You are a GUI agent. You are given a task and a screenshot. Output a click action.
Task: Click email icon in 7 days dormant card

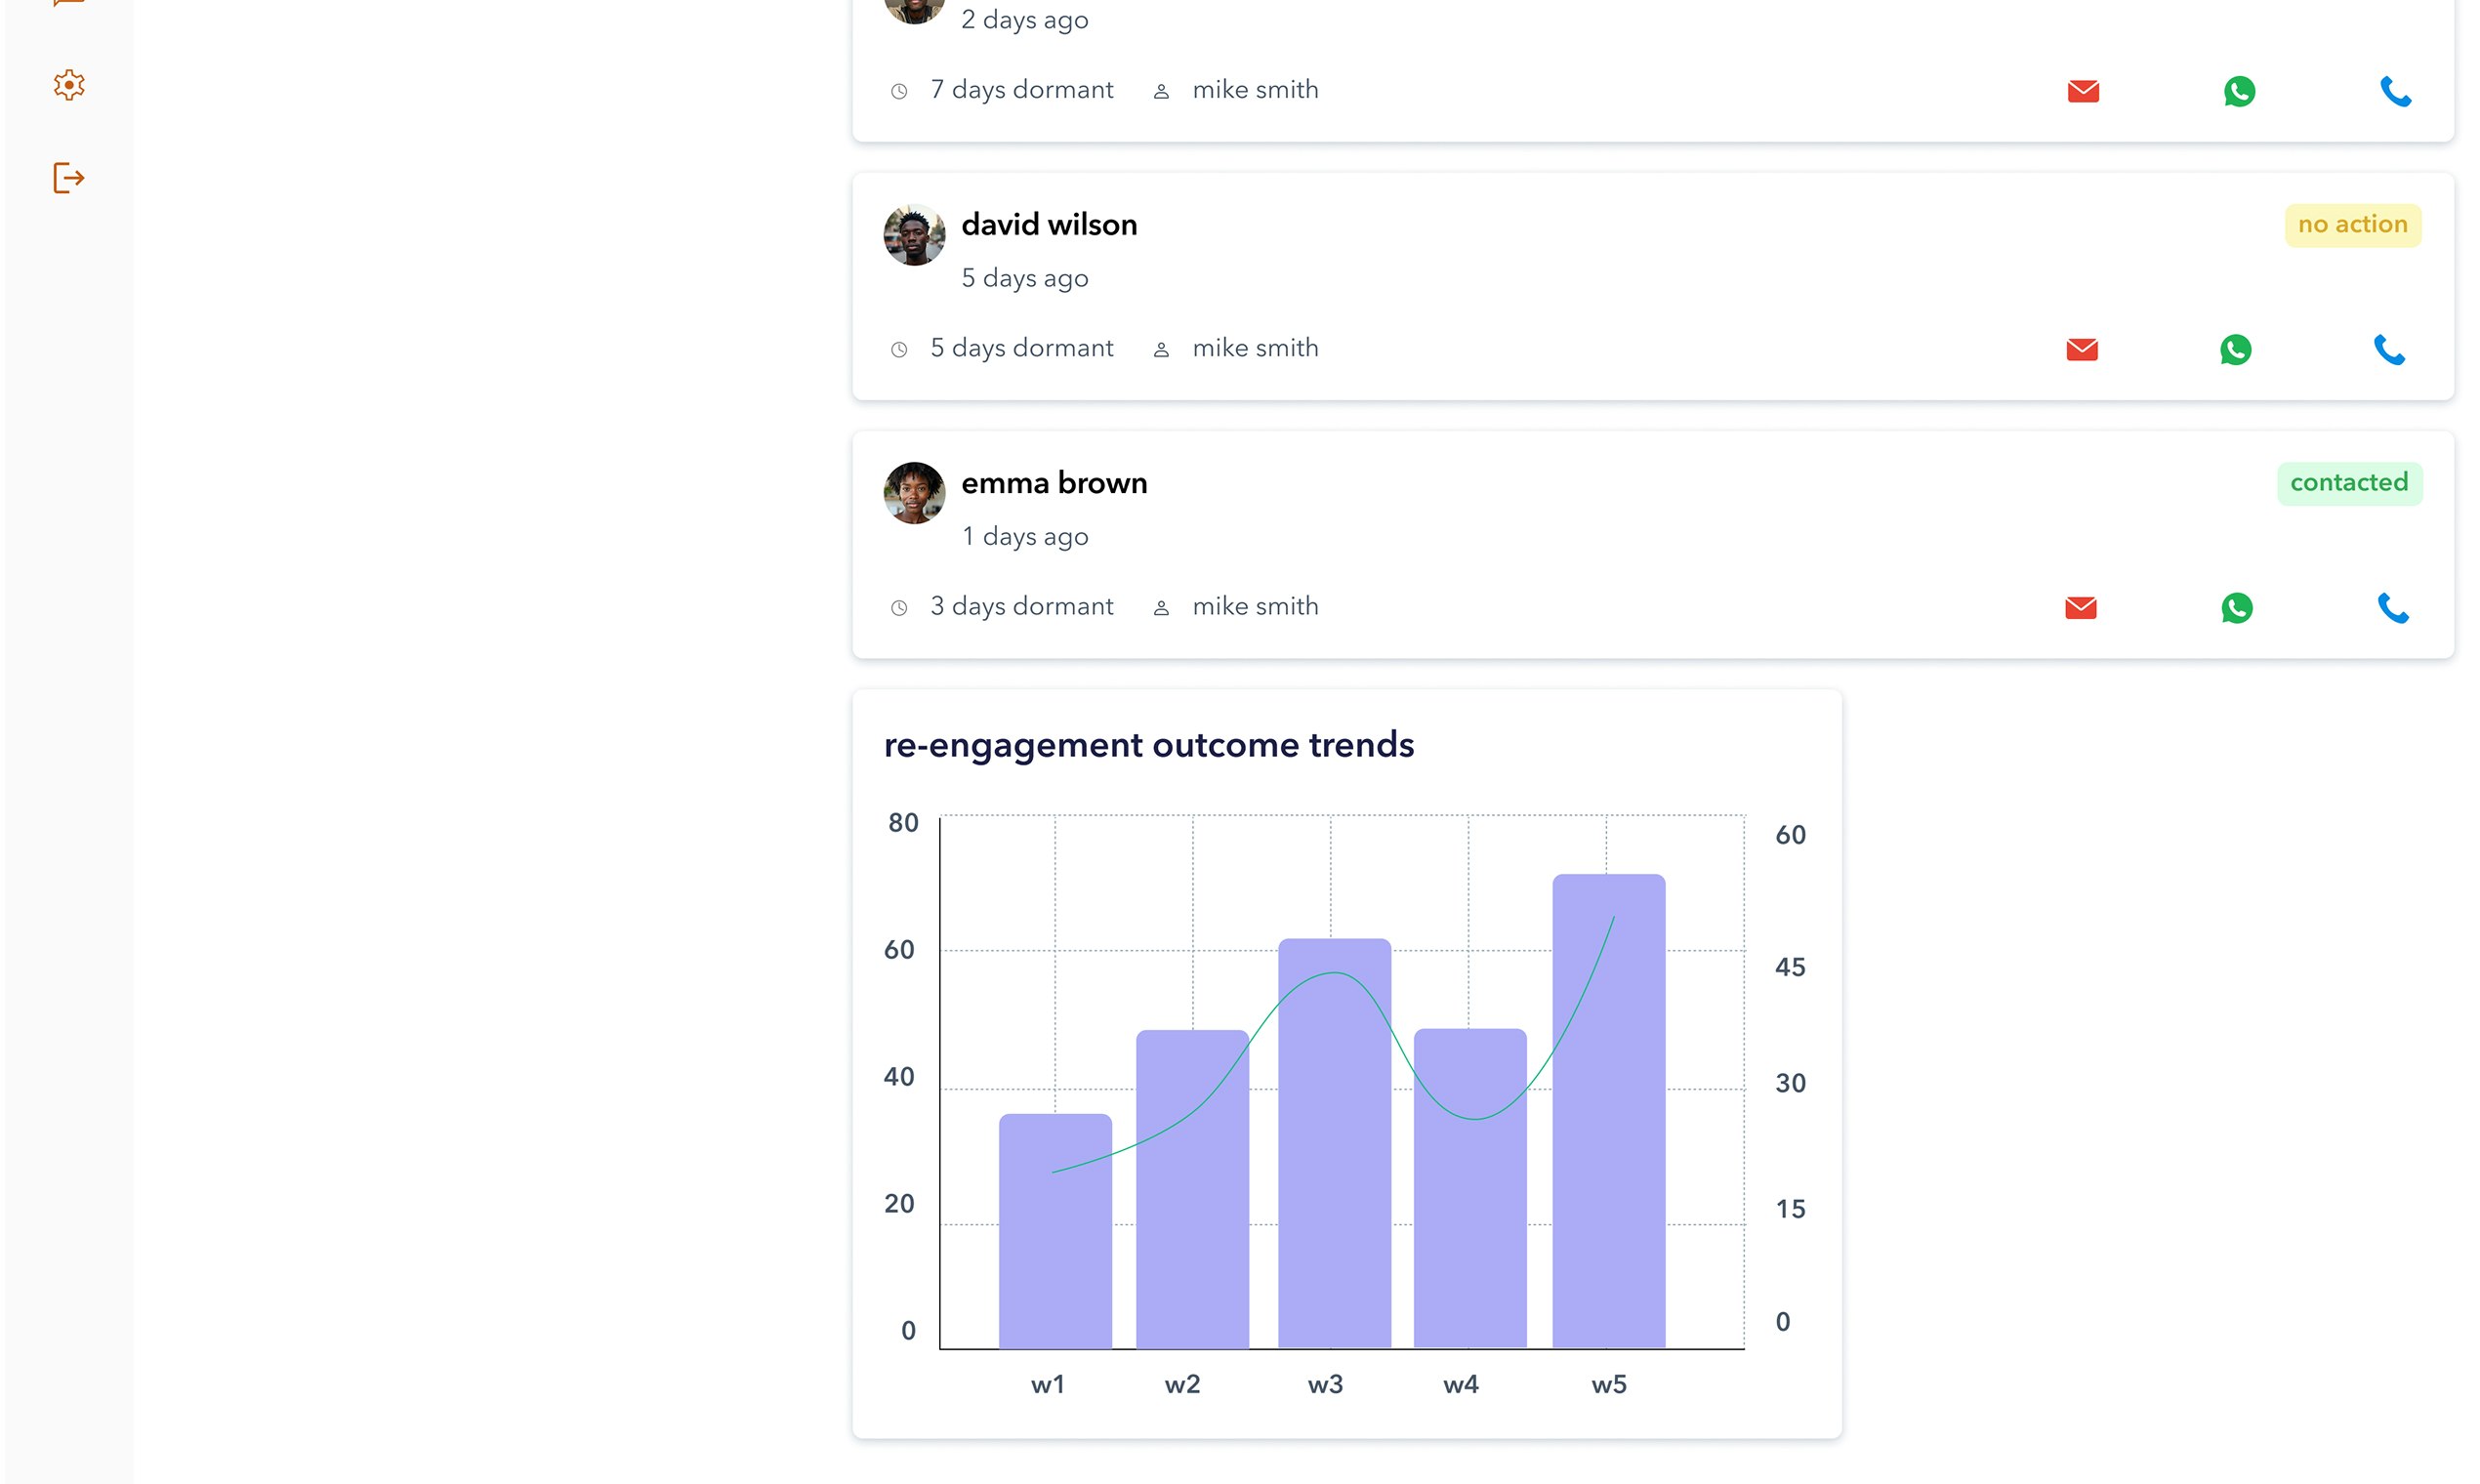[2082, 91]
